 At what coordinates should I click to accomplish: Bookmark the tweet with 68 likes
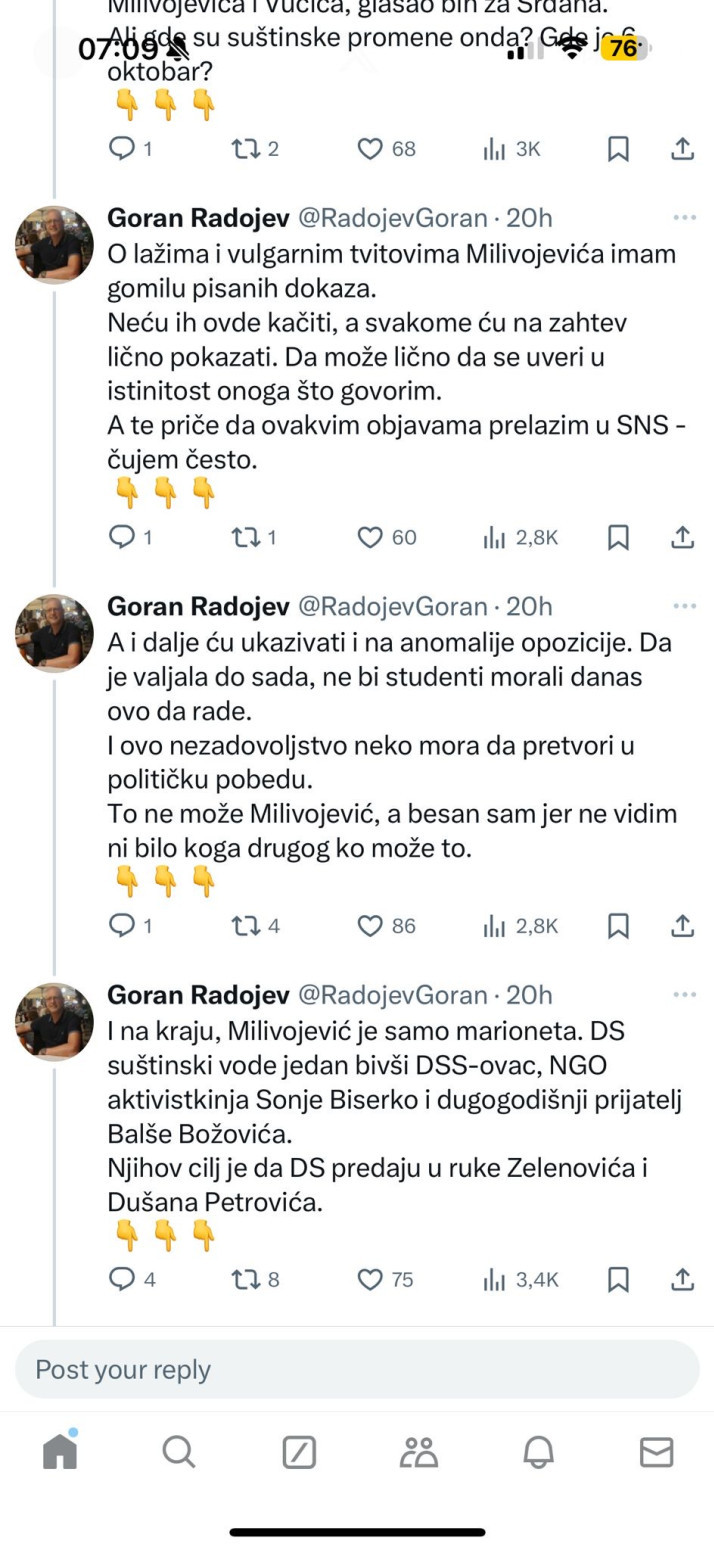(x=619, y=150)
